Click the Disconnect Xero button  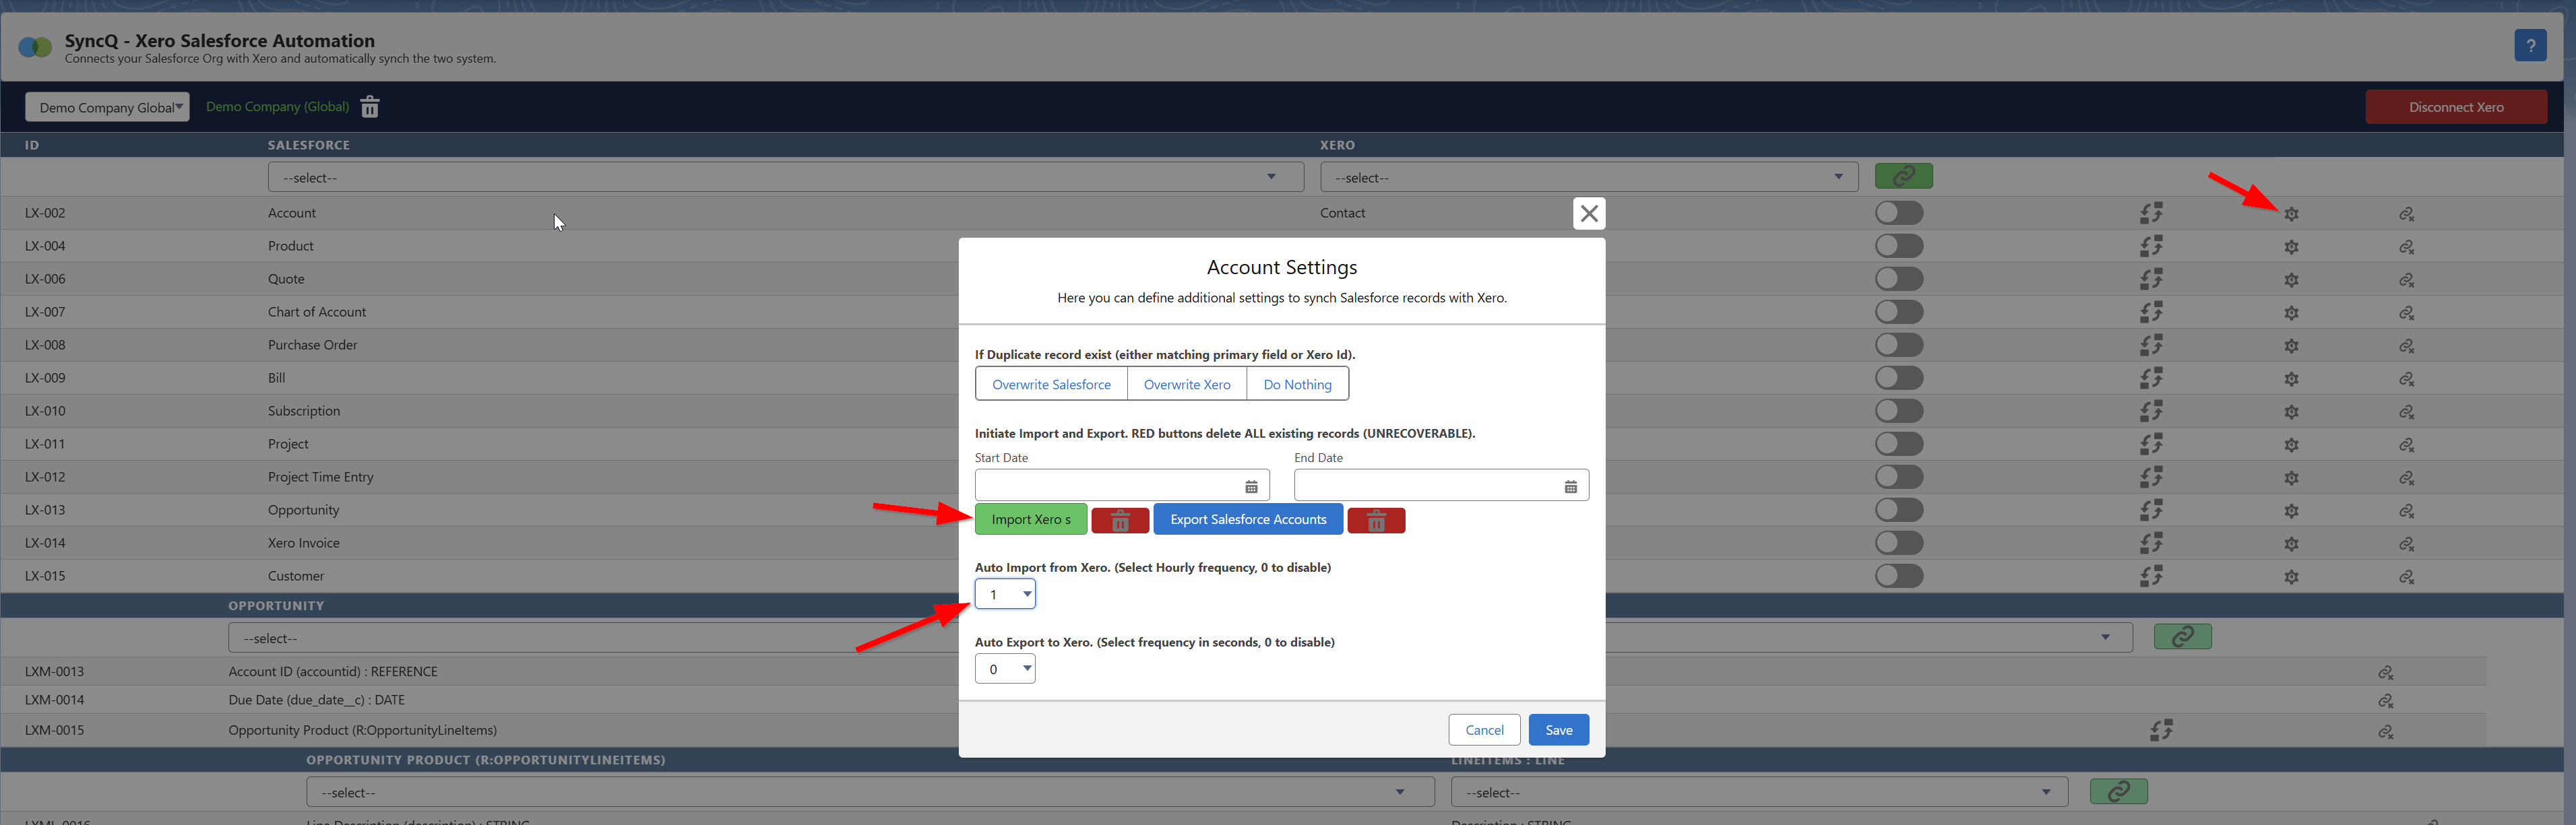pos(2455,107)
